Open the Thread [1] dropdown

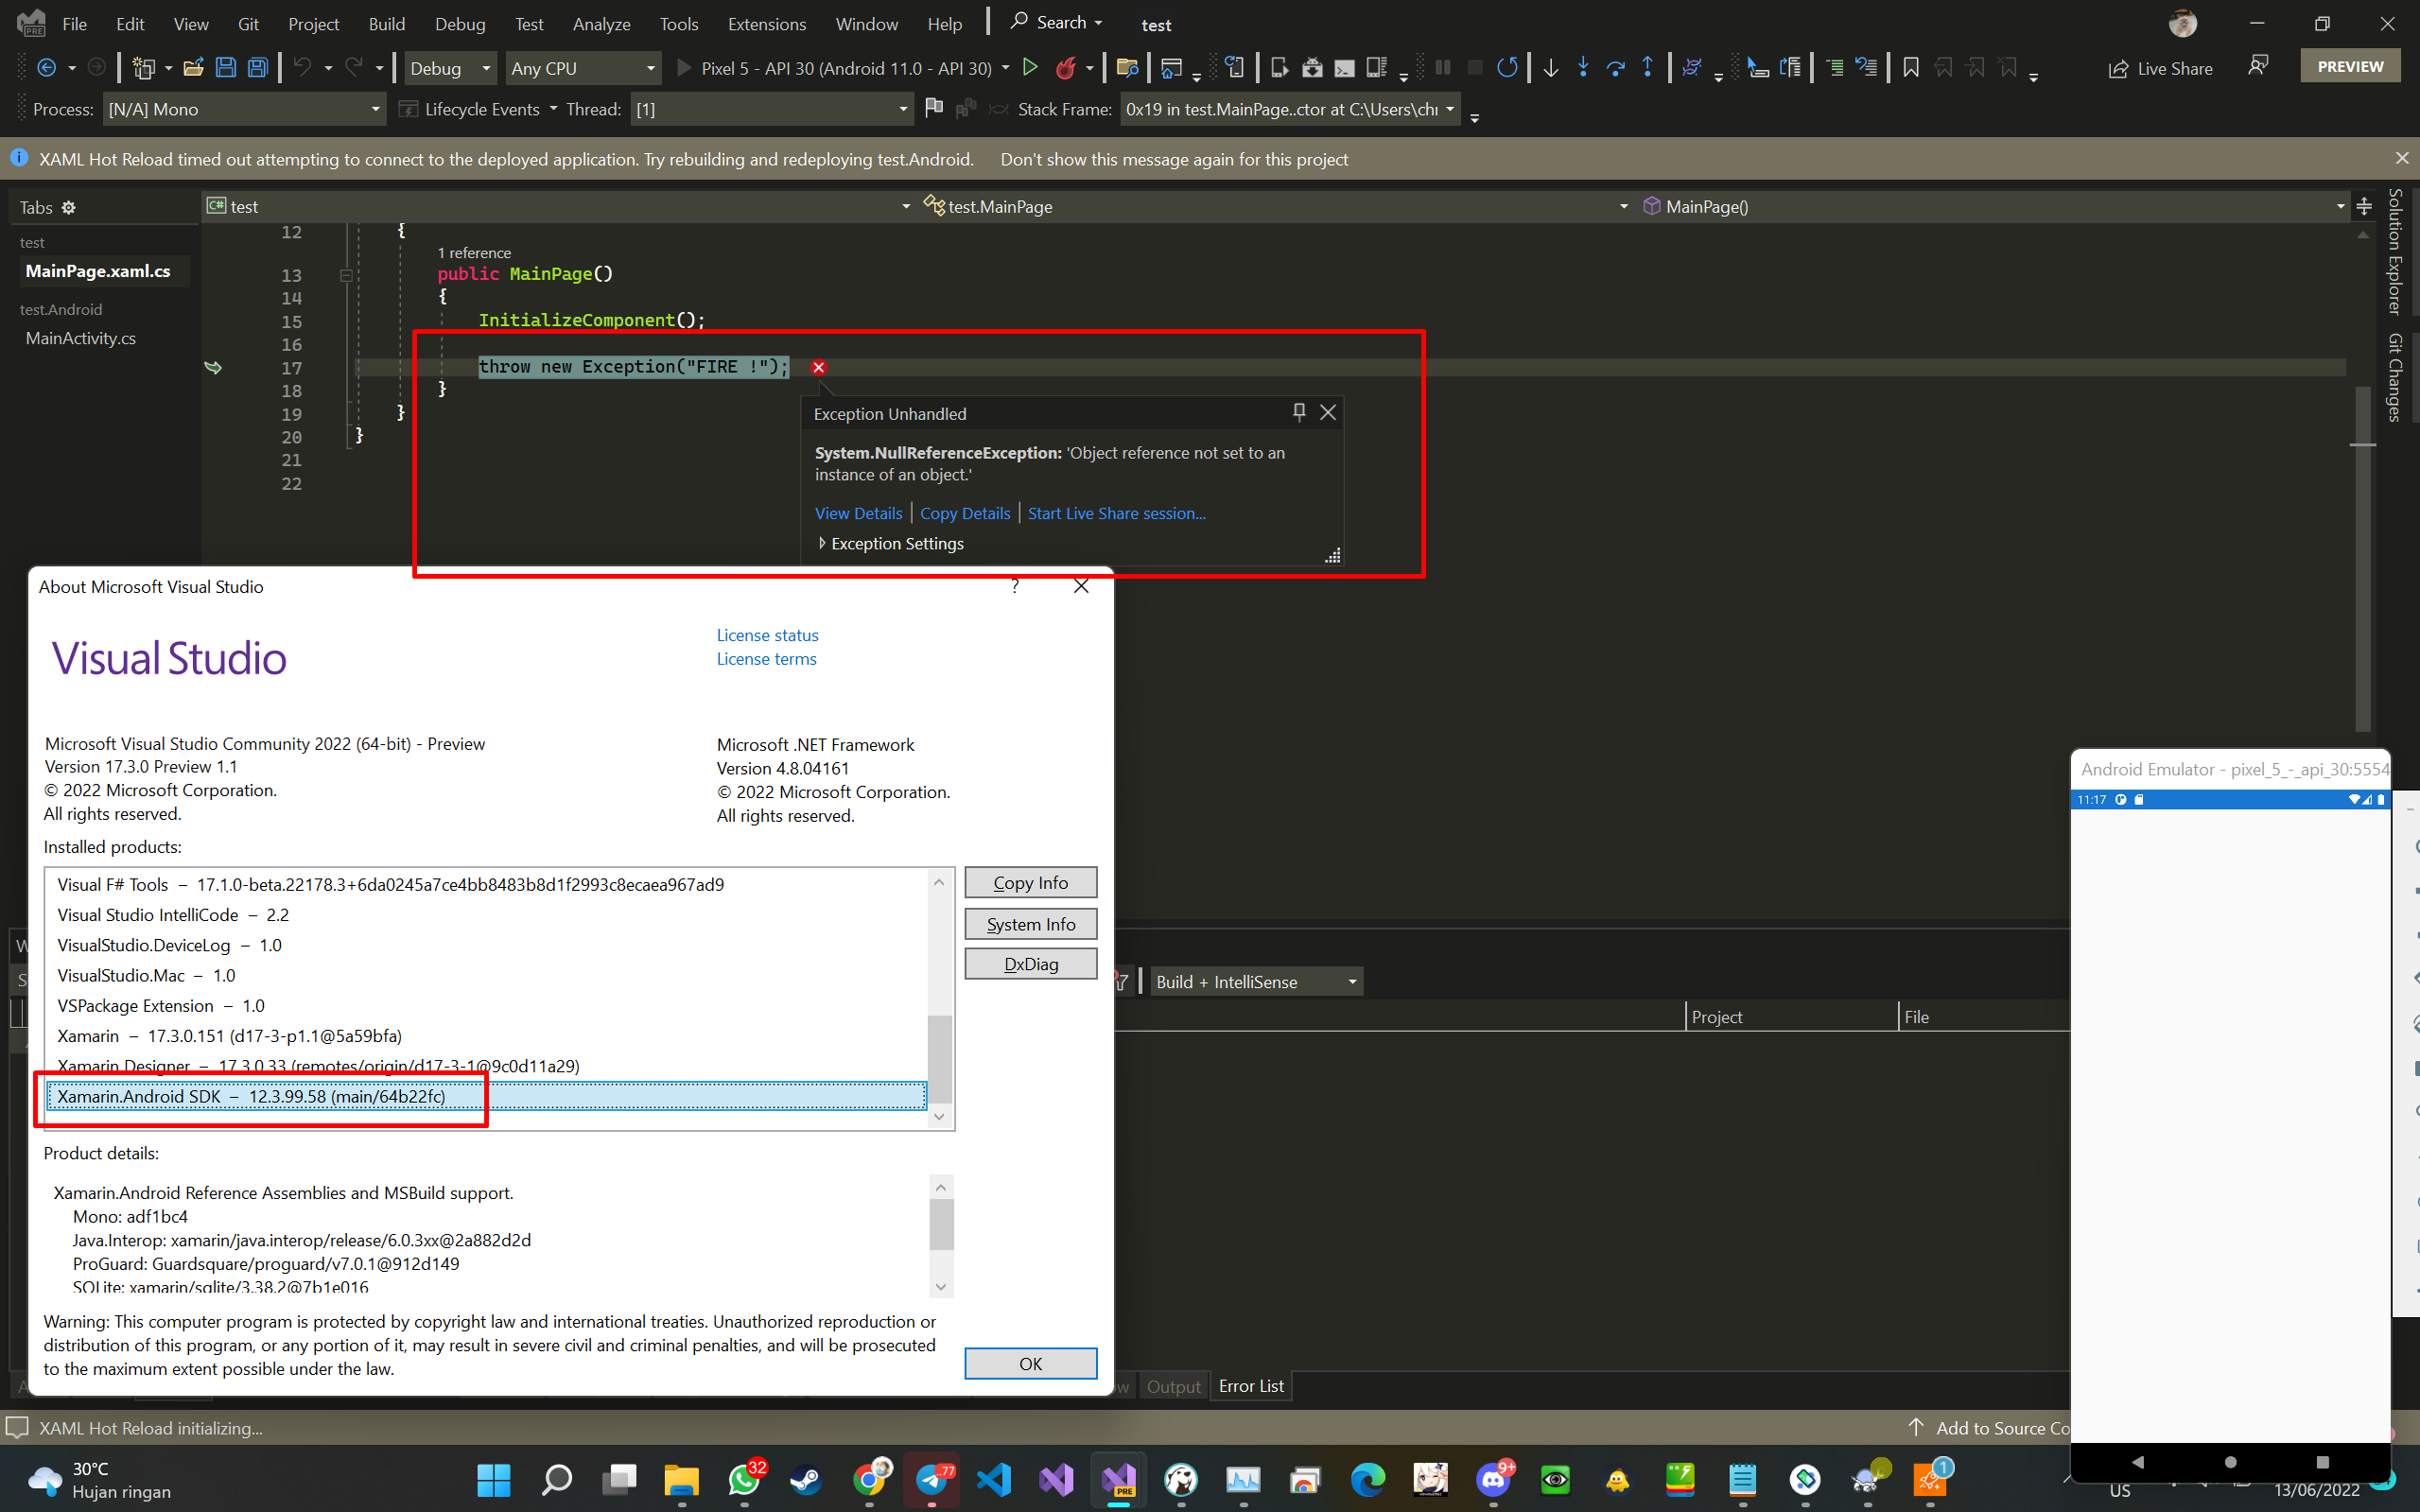(x=771, y=109)
